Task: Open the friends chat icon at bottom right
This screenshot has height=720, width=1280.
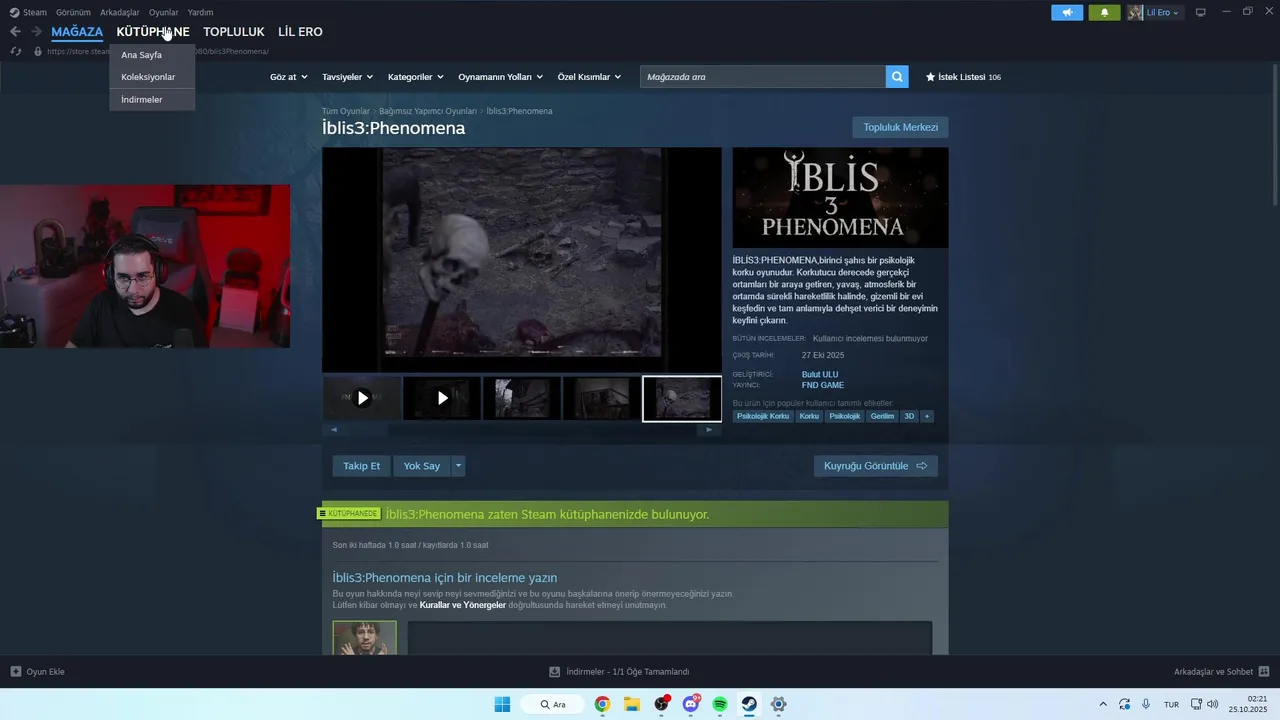Action: tap(1264, 671)
